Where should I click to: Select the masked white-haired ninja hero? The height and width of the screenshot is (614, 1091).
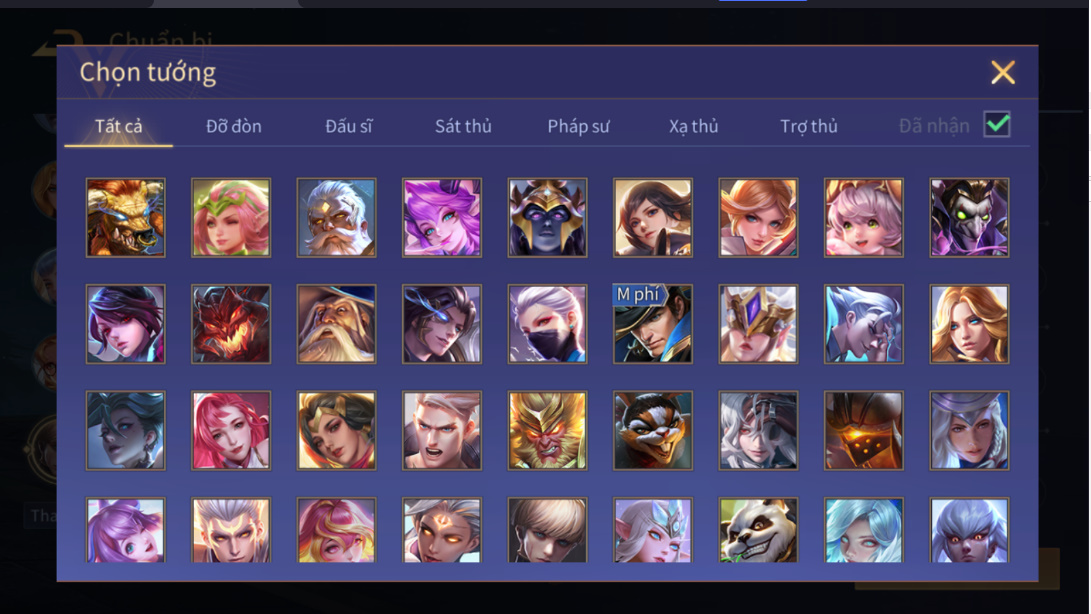click(x=548, y=324)
